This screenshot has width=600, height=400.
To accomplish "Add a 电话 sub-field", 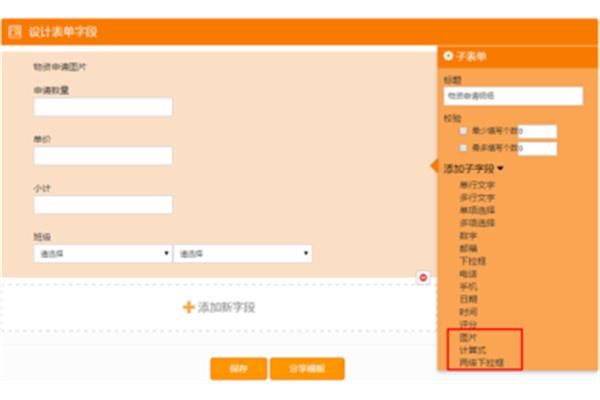I will click(468, 274).
